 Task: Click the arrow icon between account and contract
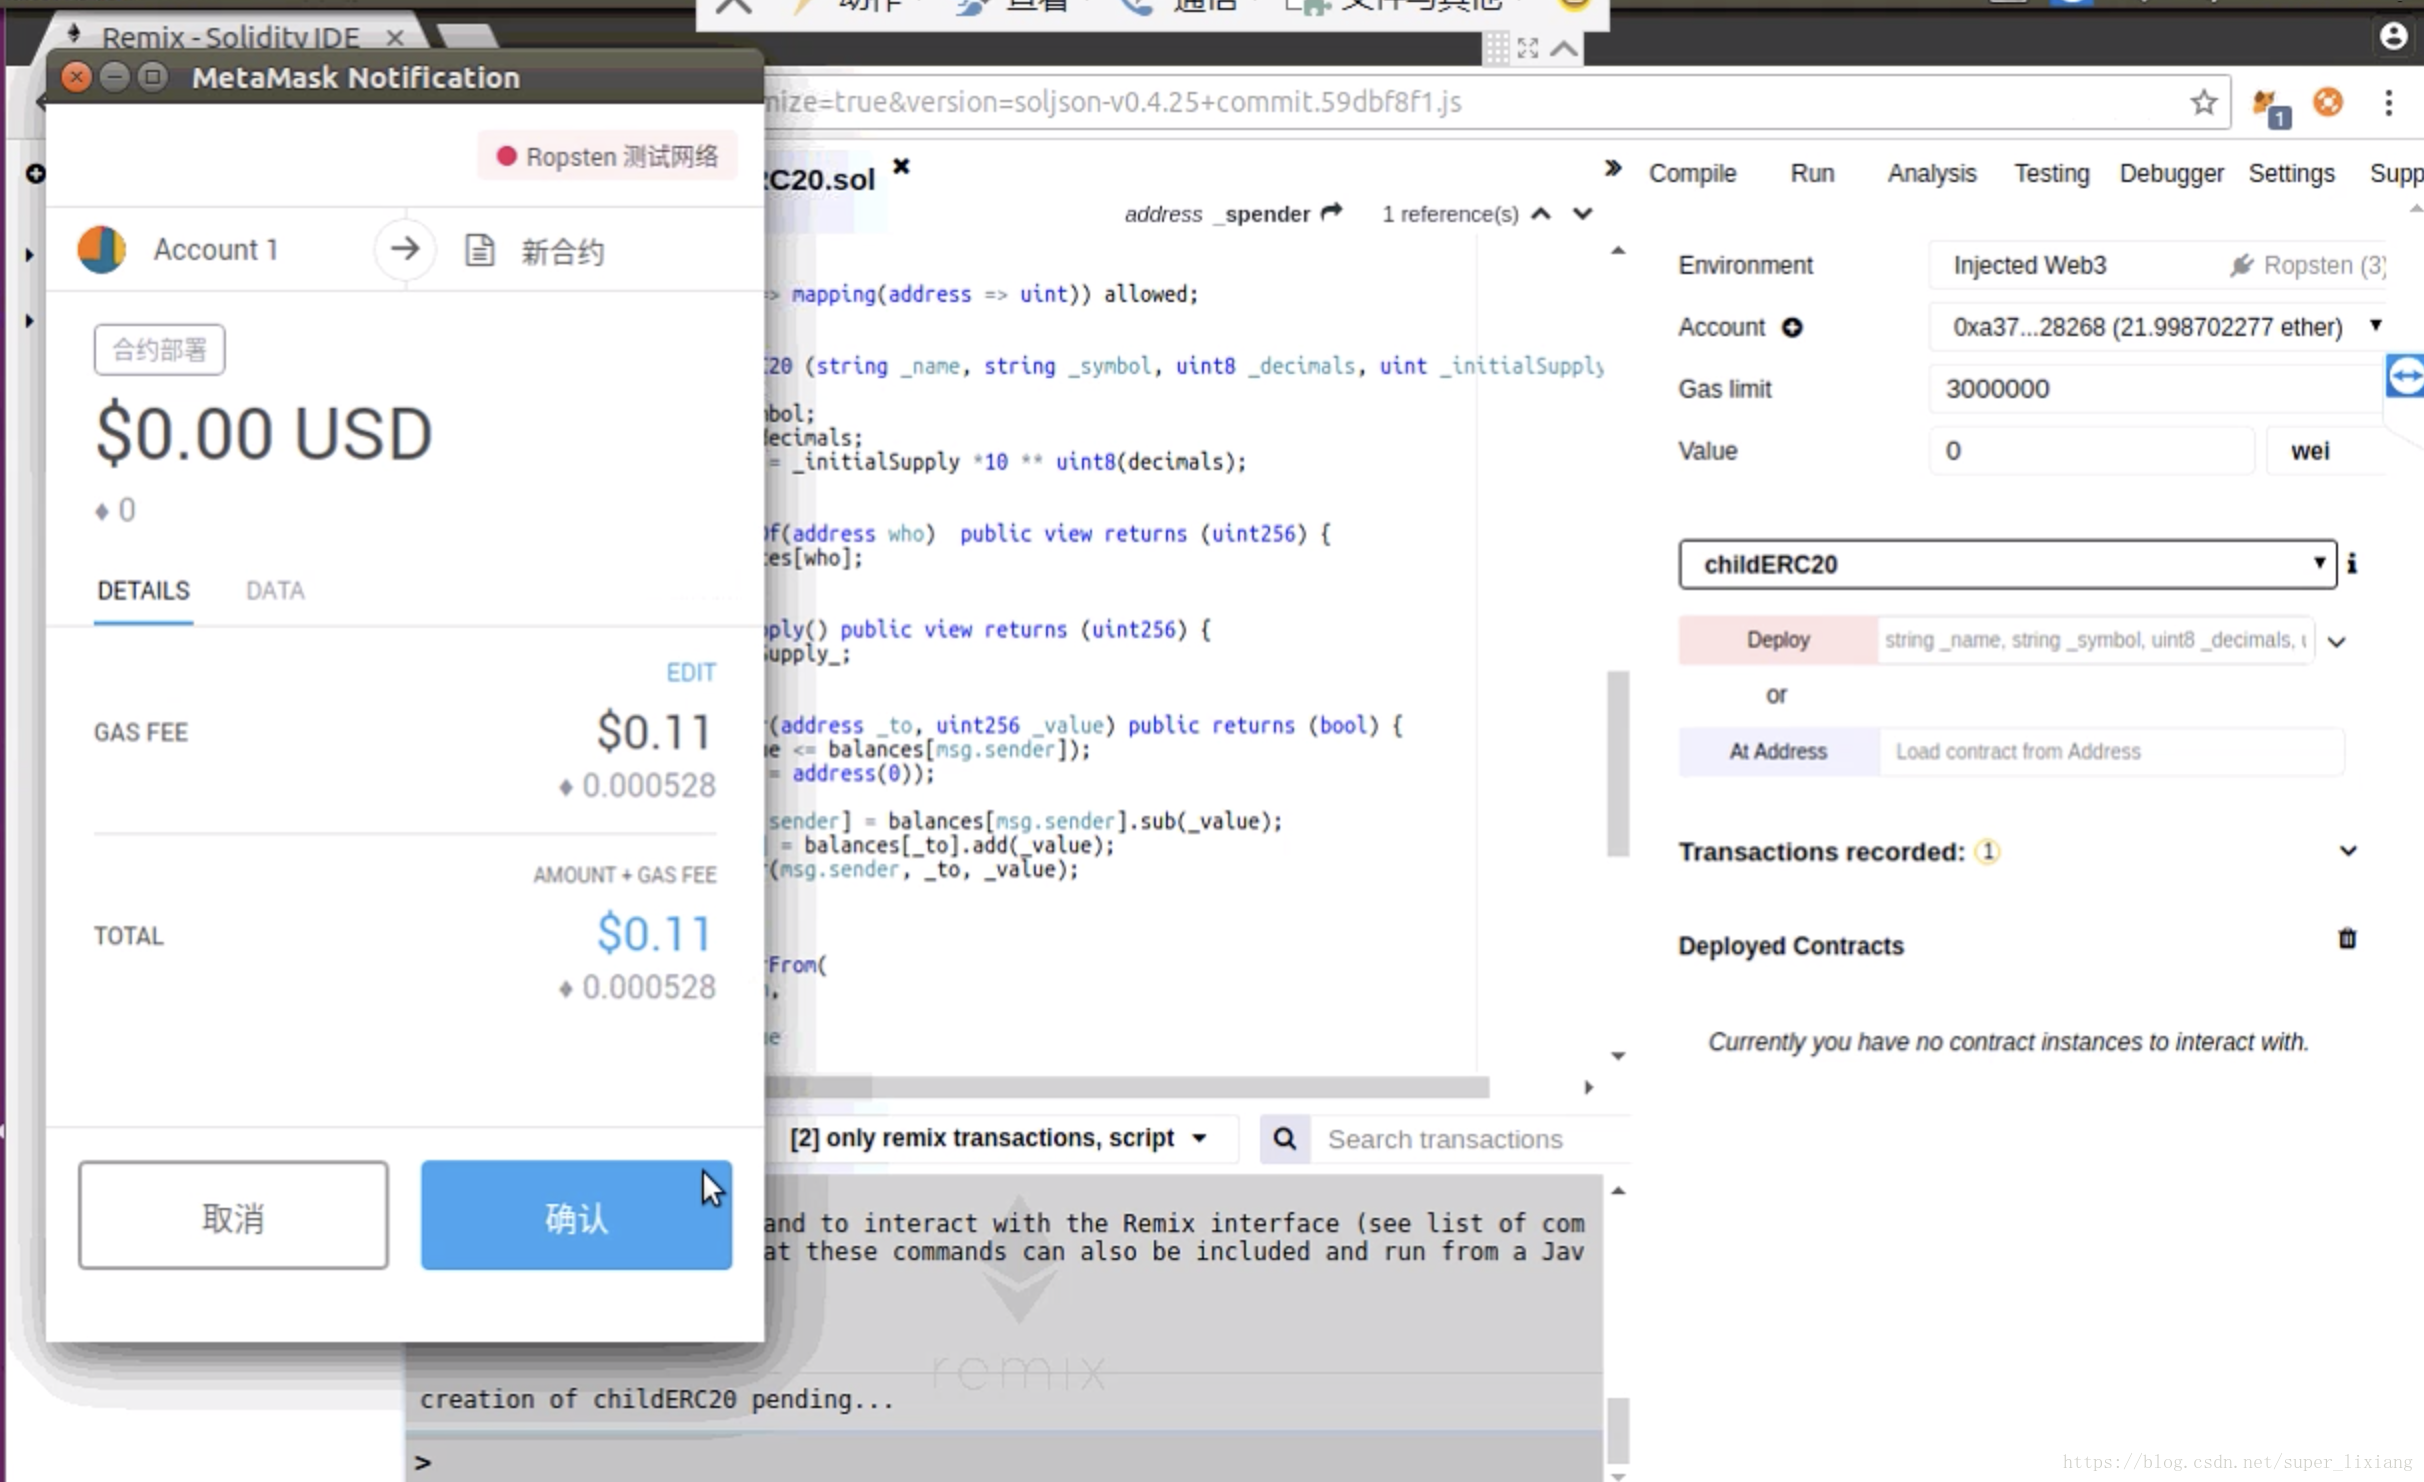click(x=405, y=249)
